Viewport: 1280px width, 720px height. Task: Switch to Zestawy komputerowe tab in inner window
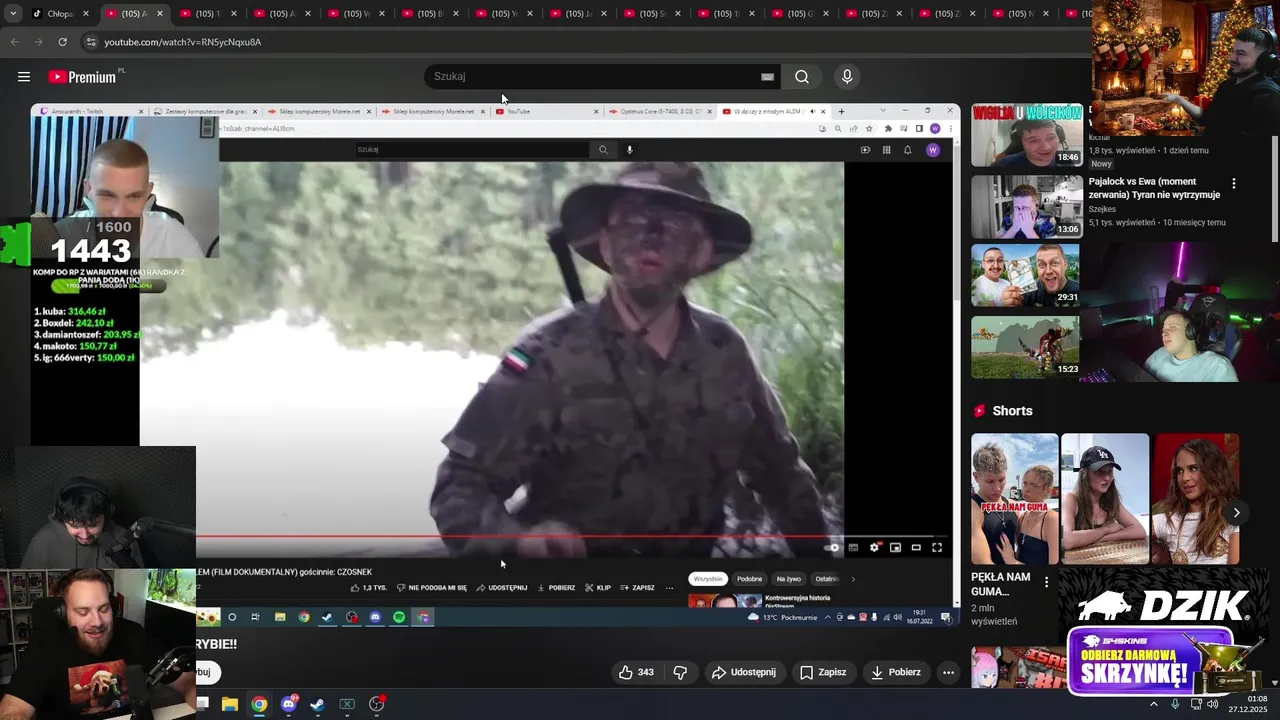coord(206,111)
